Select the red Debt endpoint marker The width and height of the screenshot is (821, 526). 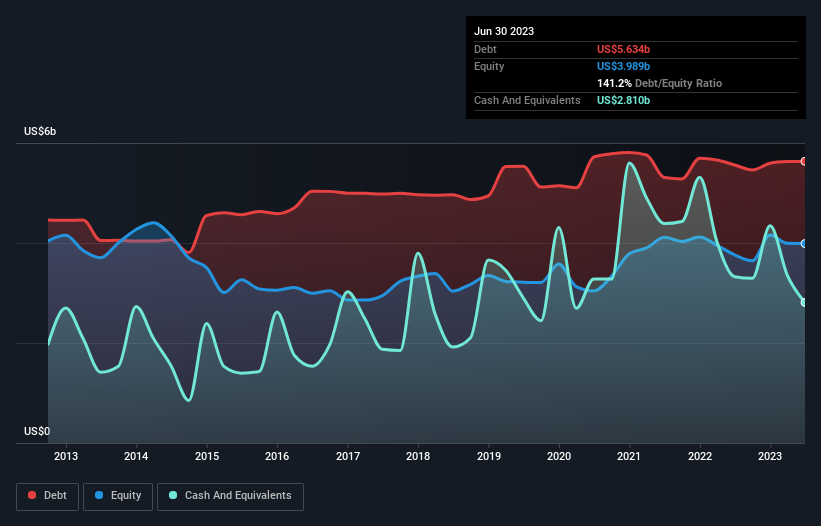click(804, 162)
